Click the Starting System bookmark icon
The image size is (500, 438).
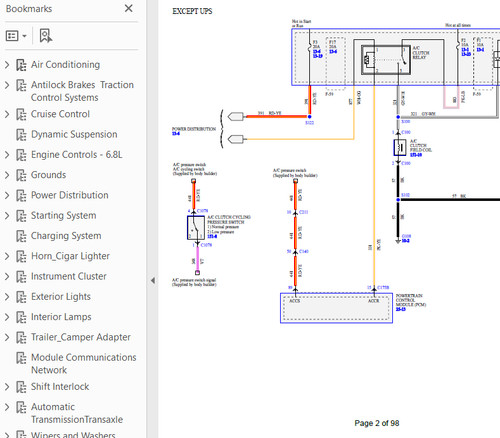coord(21,216)
